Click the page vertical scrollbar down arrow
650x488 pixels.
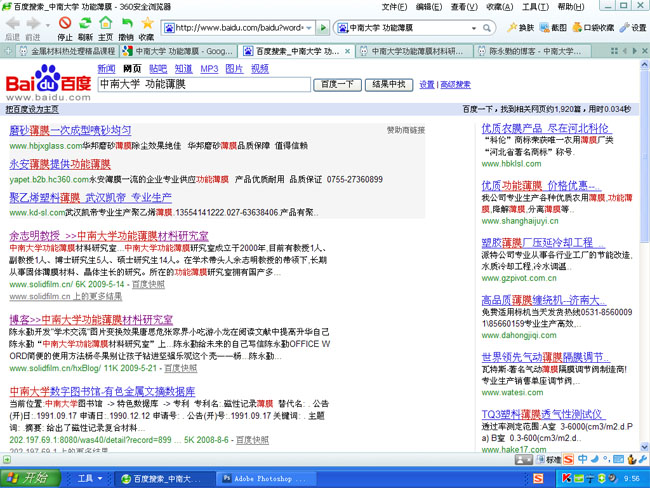(x=645, y=447)
